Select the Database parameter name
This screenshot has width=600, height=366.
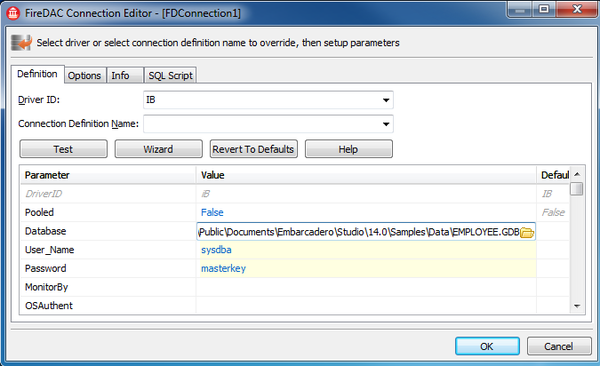tap(46, 231)
